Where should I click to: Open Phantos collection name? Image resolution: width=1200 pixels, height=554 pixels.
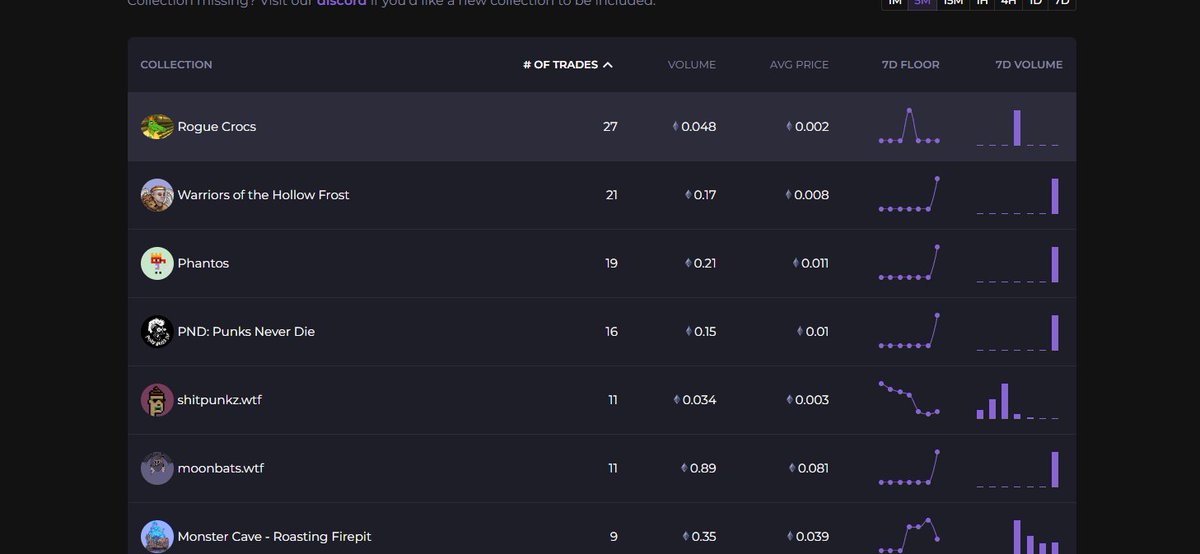tap(203, 263)
